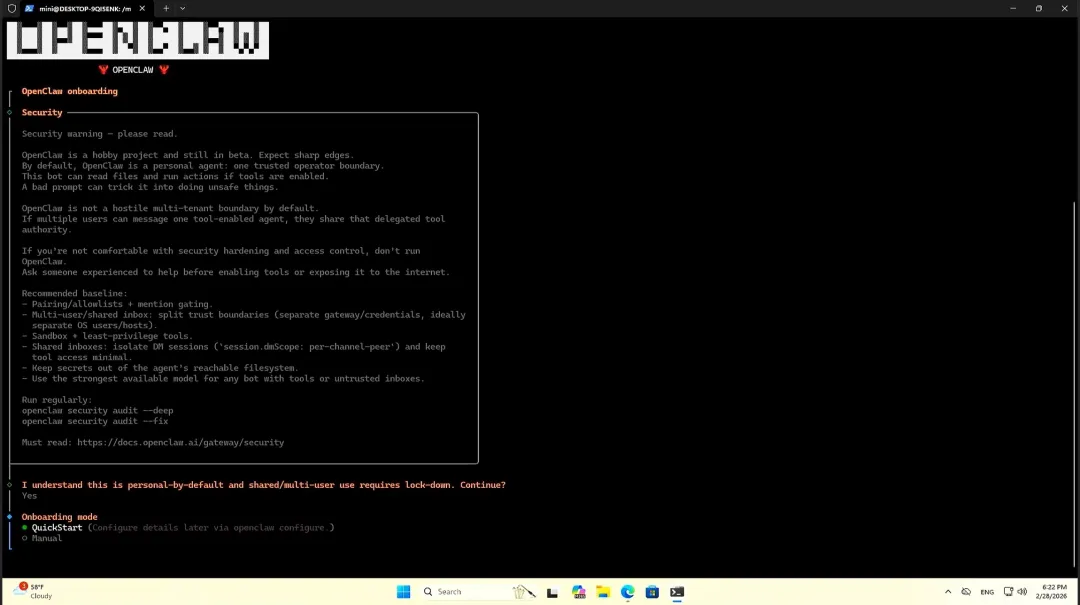Viewport: 1080px width, 605px height.
Task: Click the 'openclaw security audit --deep' command text
Action: pos(97,411)
